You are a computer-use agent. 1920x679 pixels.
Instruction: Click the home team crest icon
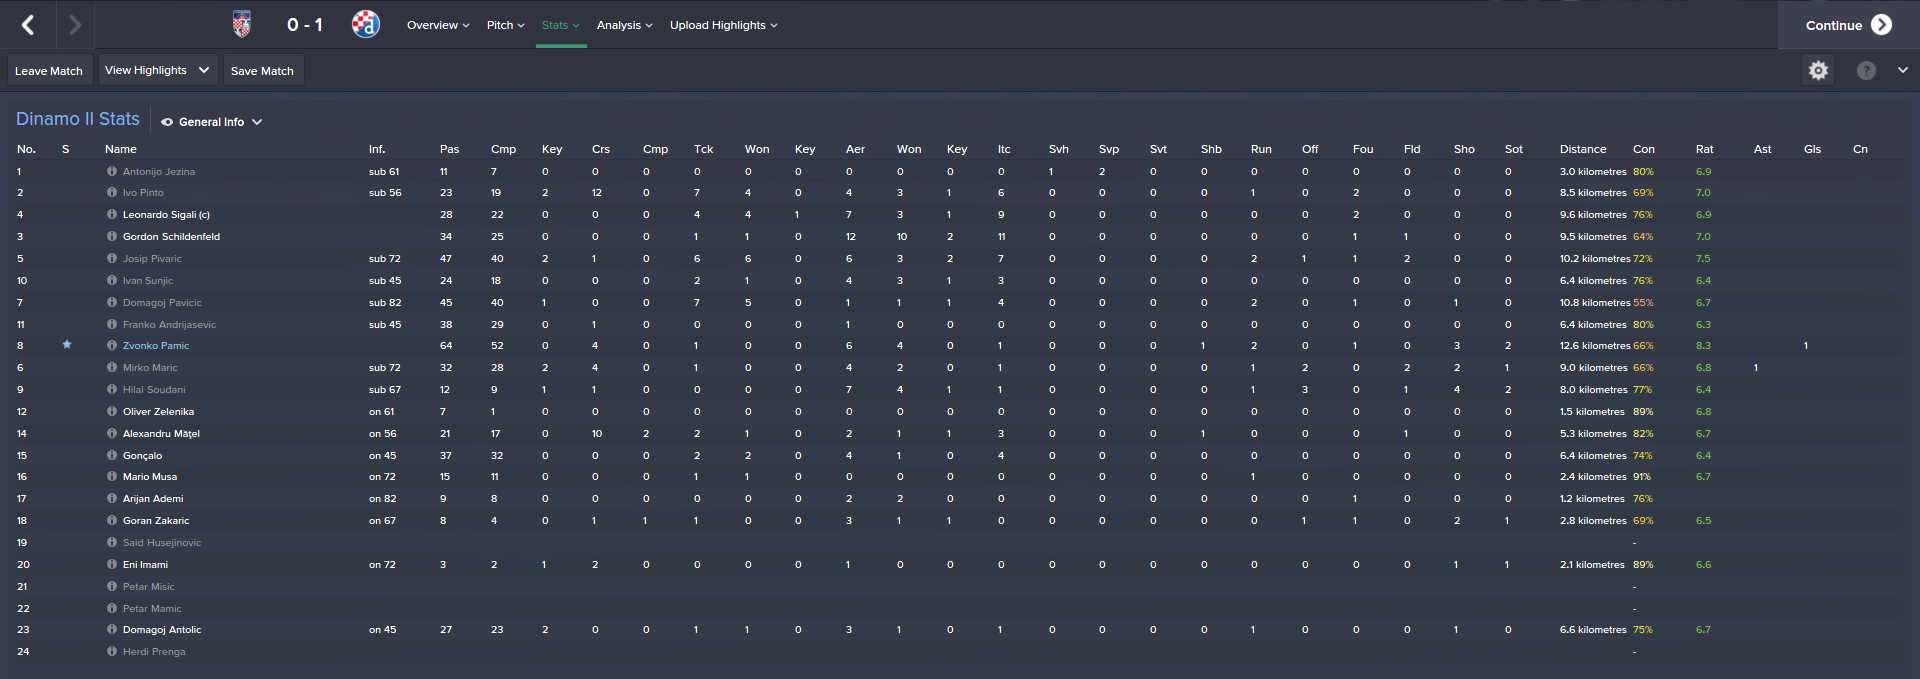241,25
